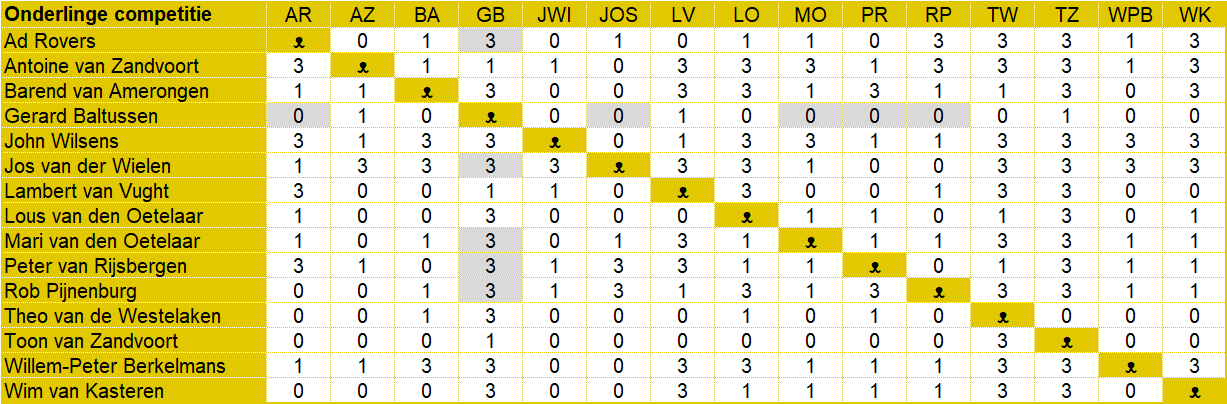Select the JWI column header
This screenshot has width=1227, height=404.
554,16
